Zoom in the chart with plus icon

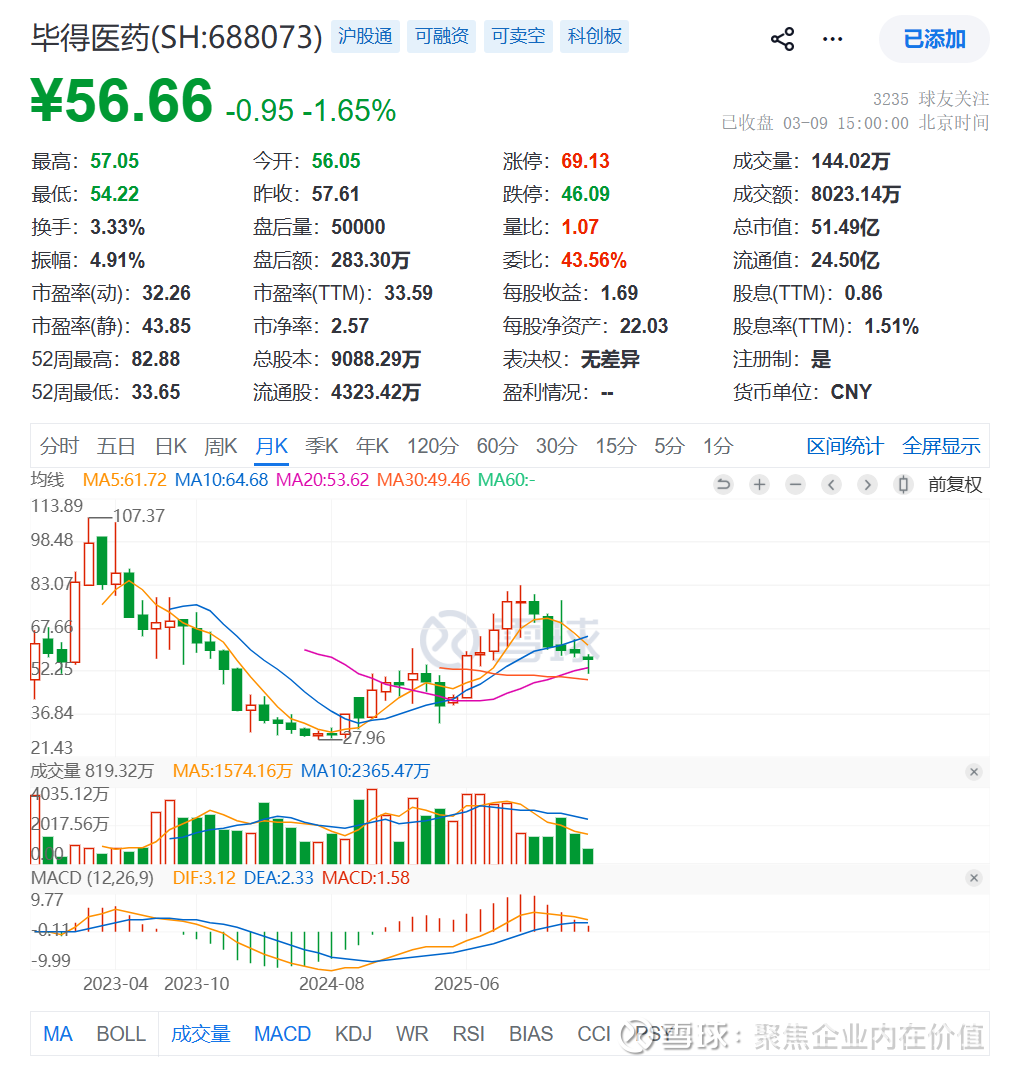[759, 484]
